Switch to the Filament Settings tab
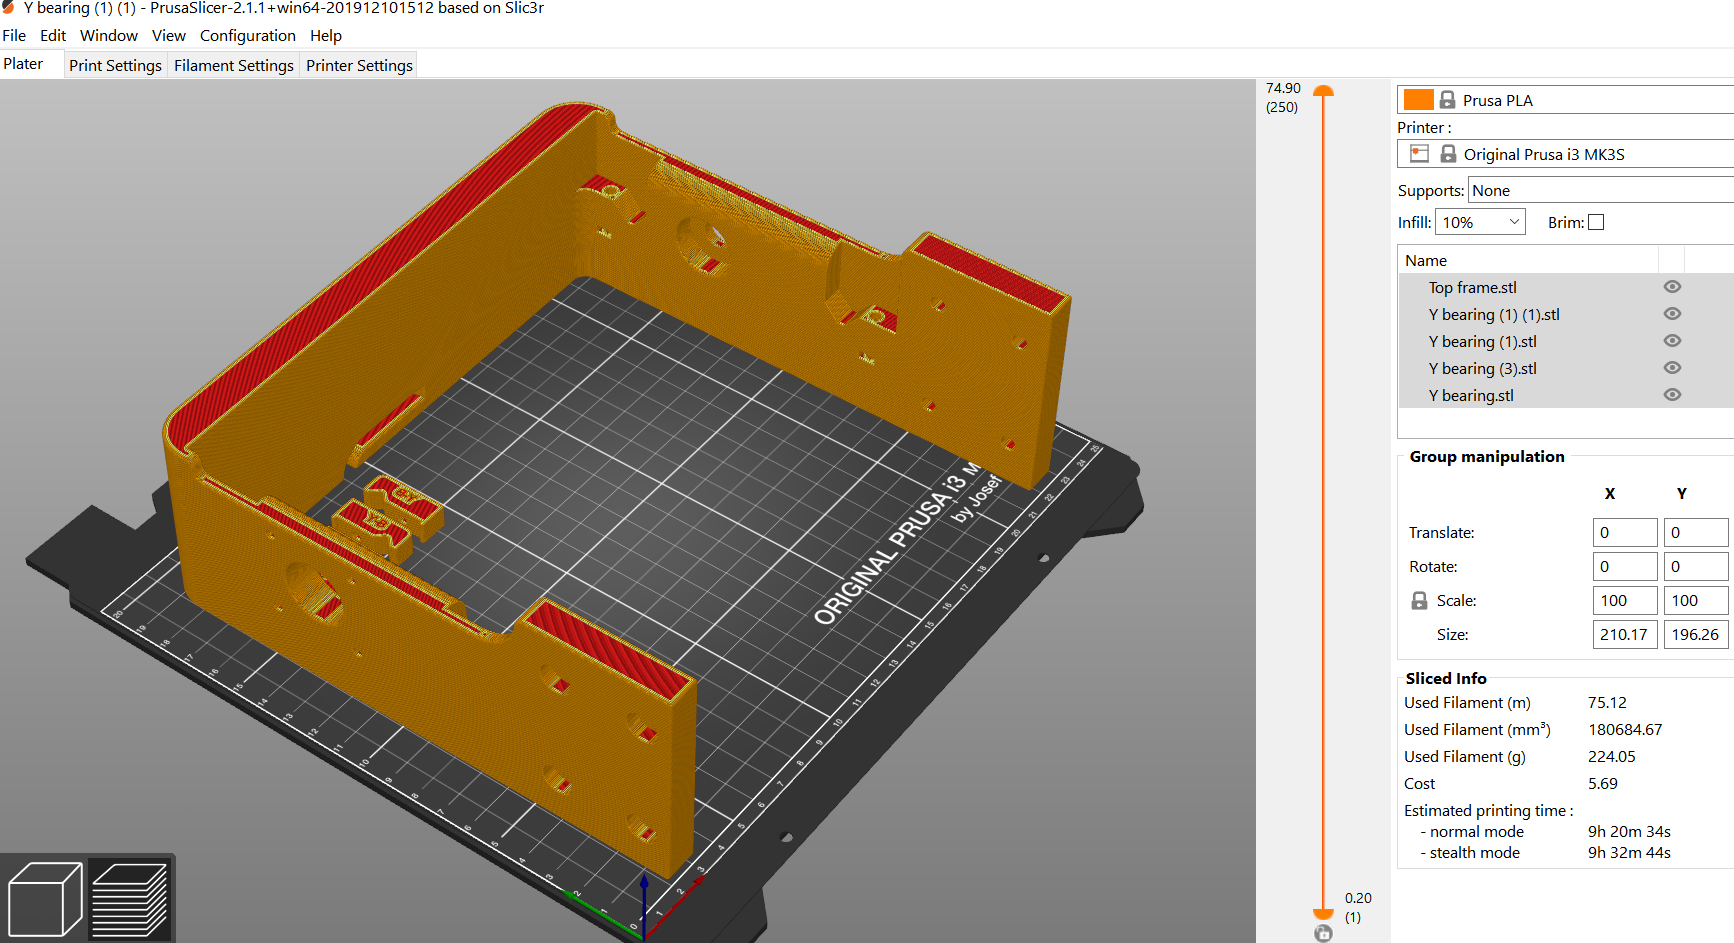 coord(234,66)
